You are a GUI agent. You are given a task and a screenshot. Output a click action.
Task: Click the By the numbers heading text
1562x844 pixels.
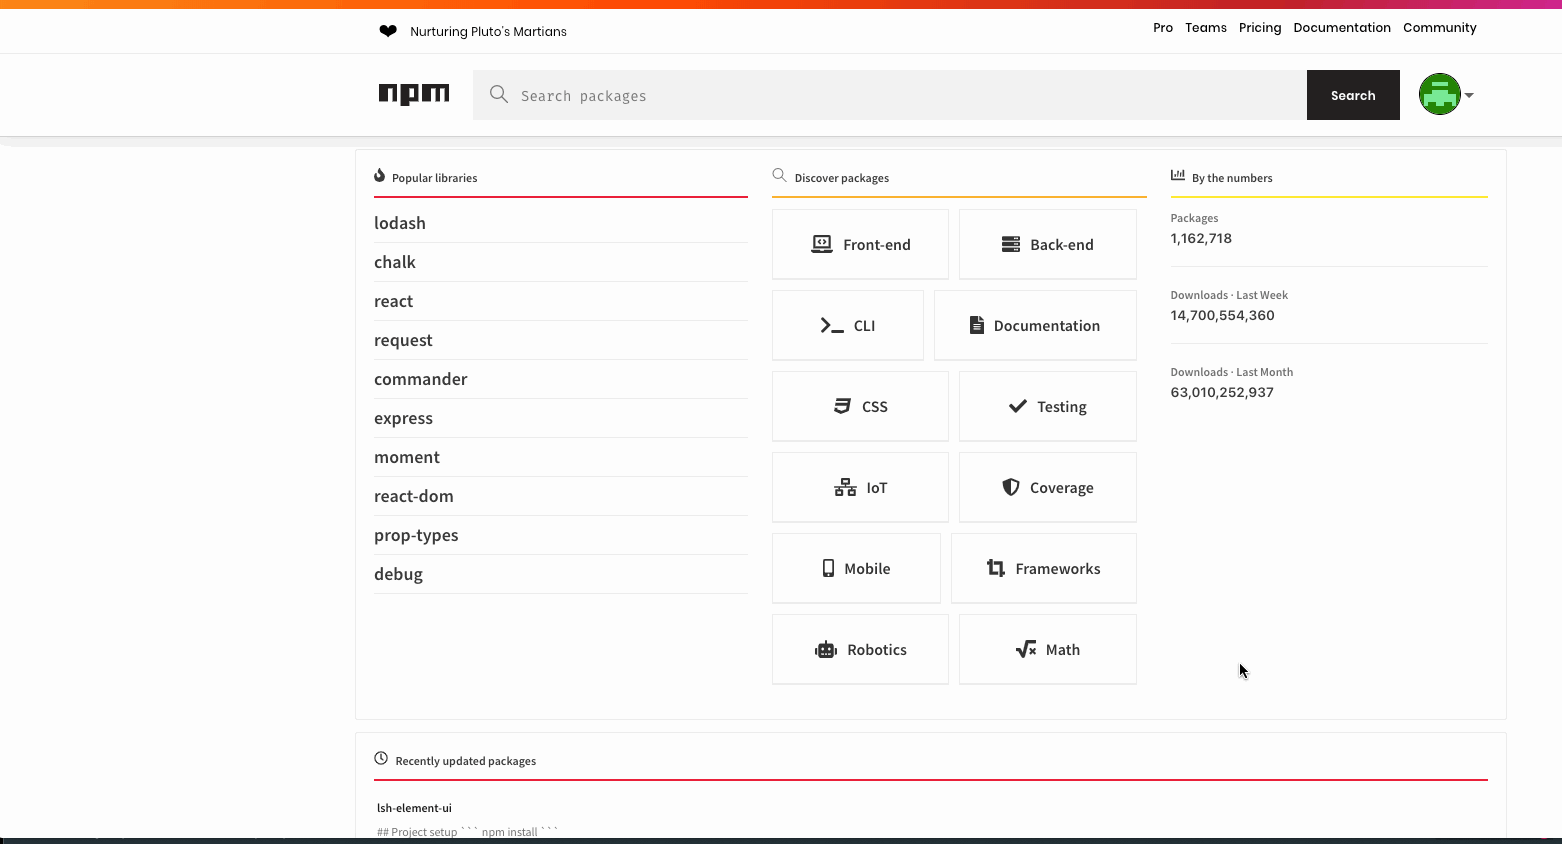[x=1232, y=178]
